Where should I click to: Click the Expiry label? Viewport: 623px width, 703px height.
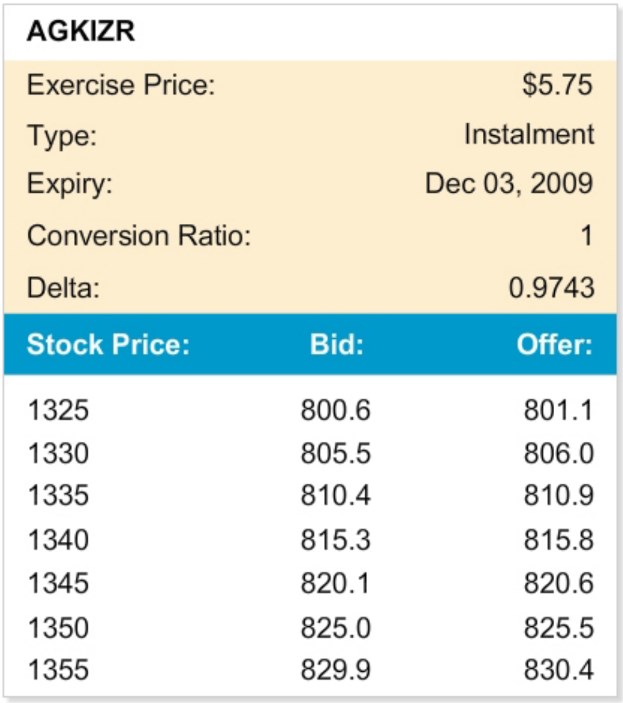[70, 184]
